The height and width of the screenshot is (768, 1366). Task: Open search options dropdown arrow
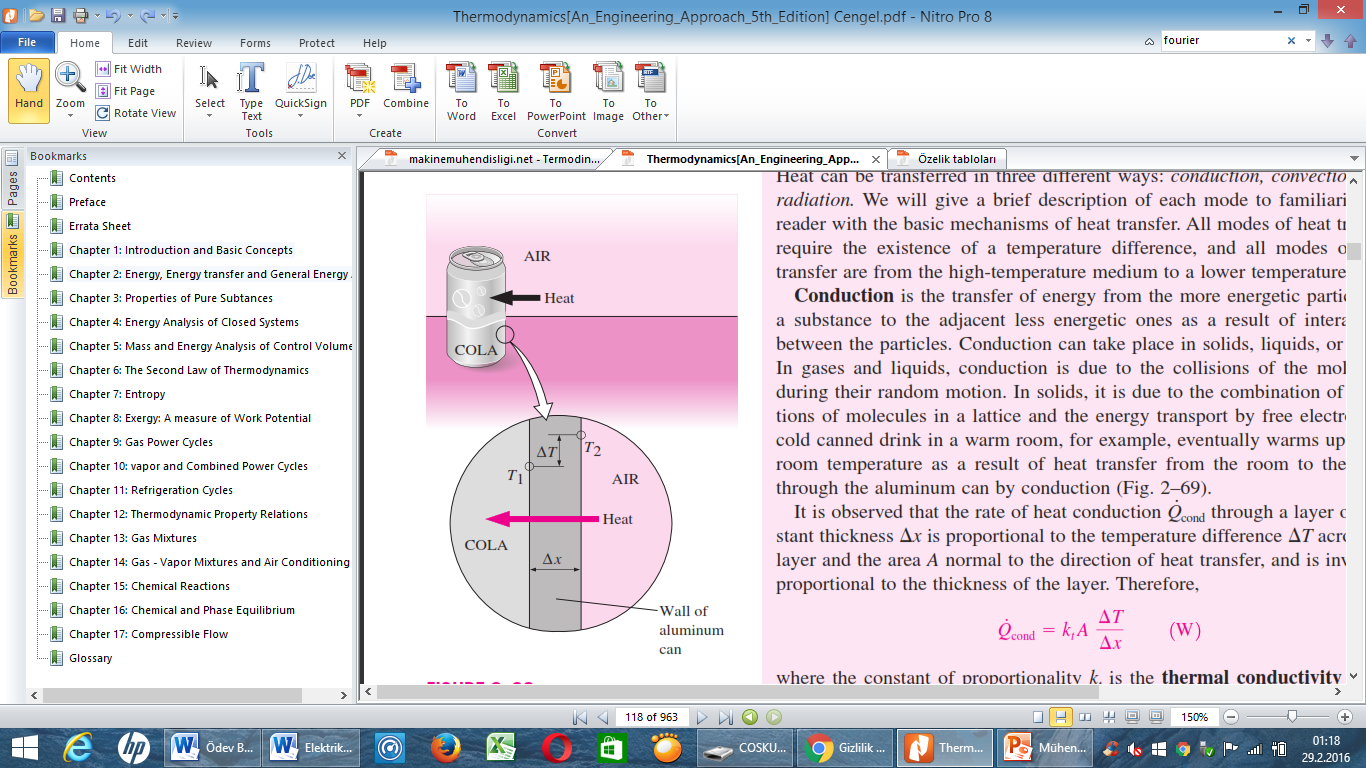point(1307,41)
